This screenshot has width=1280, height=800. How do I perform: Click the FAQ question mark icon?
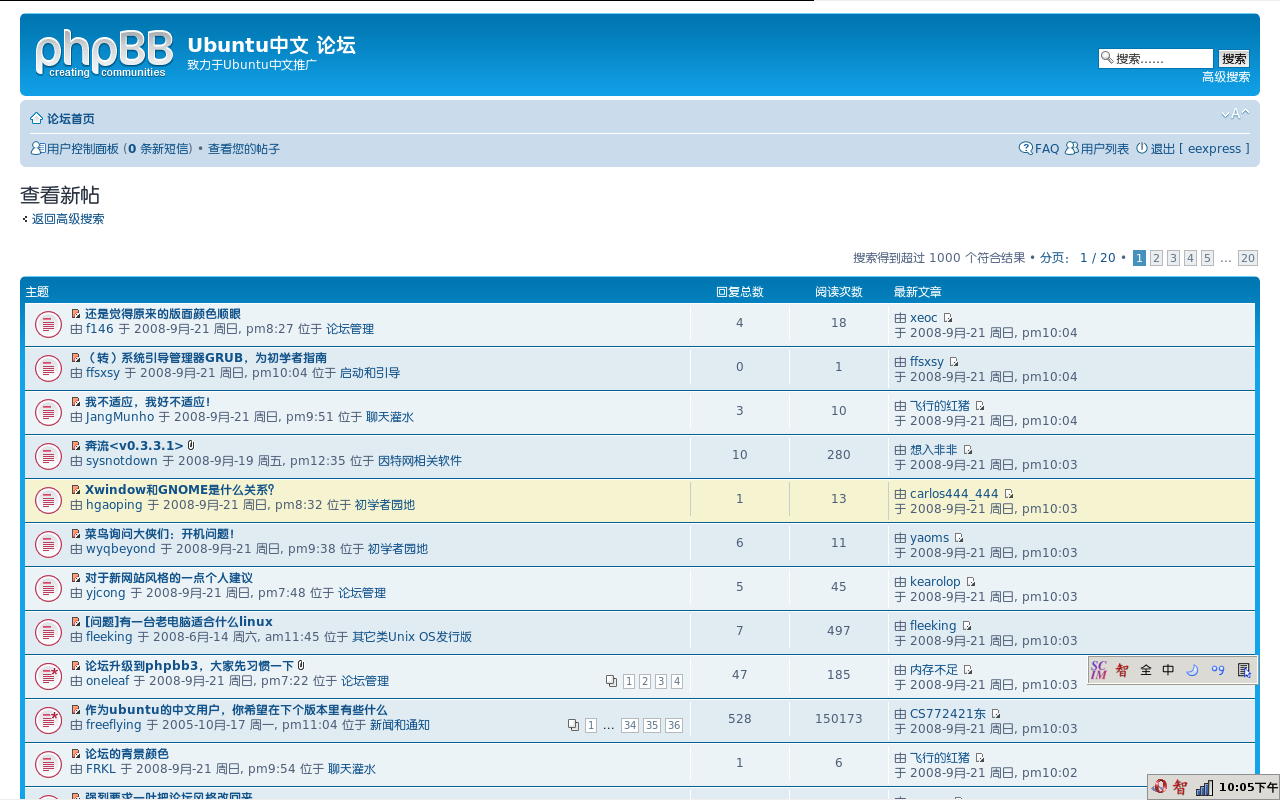[x=1026, y=148]
